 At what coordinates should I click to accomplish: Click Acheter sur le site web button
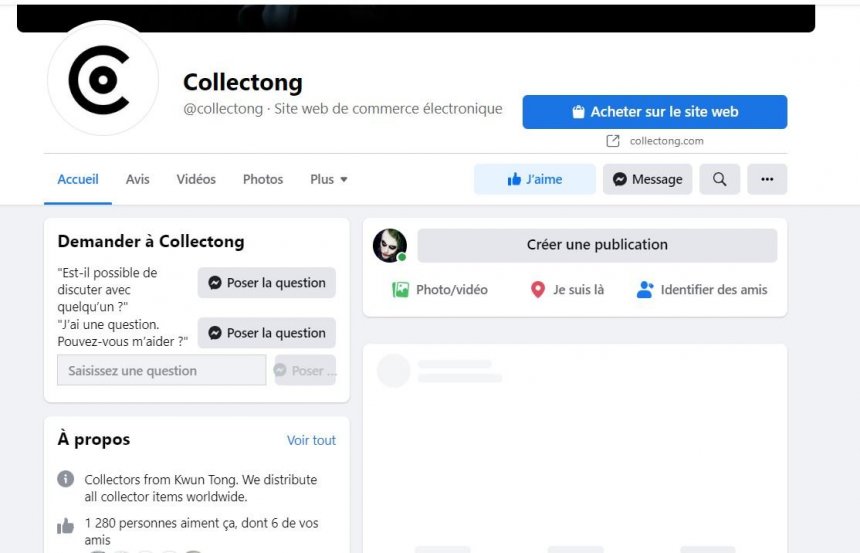654,112
